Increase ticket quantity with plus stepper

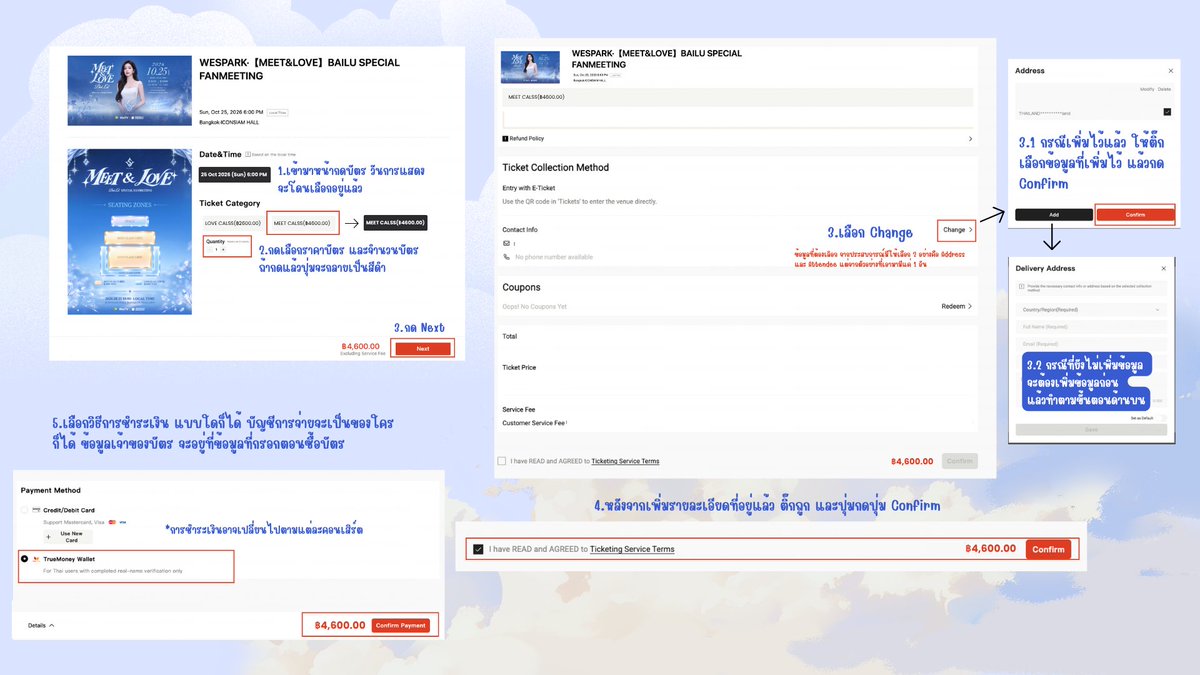(223, 249)
